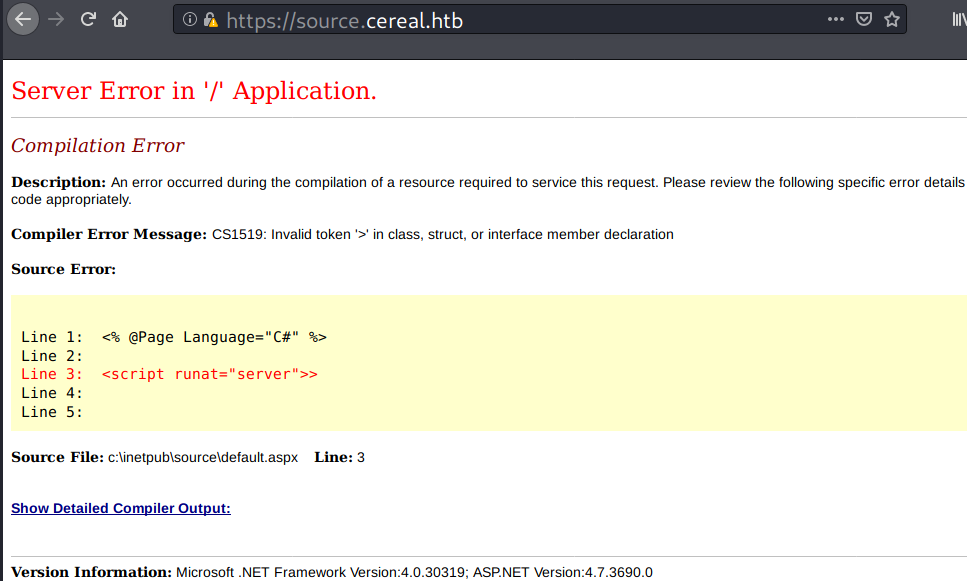Focus the URL bar showing source.cereal.htb

click(500, 20)
